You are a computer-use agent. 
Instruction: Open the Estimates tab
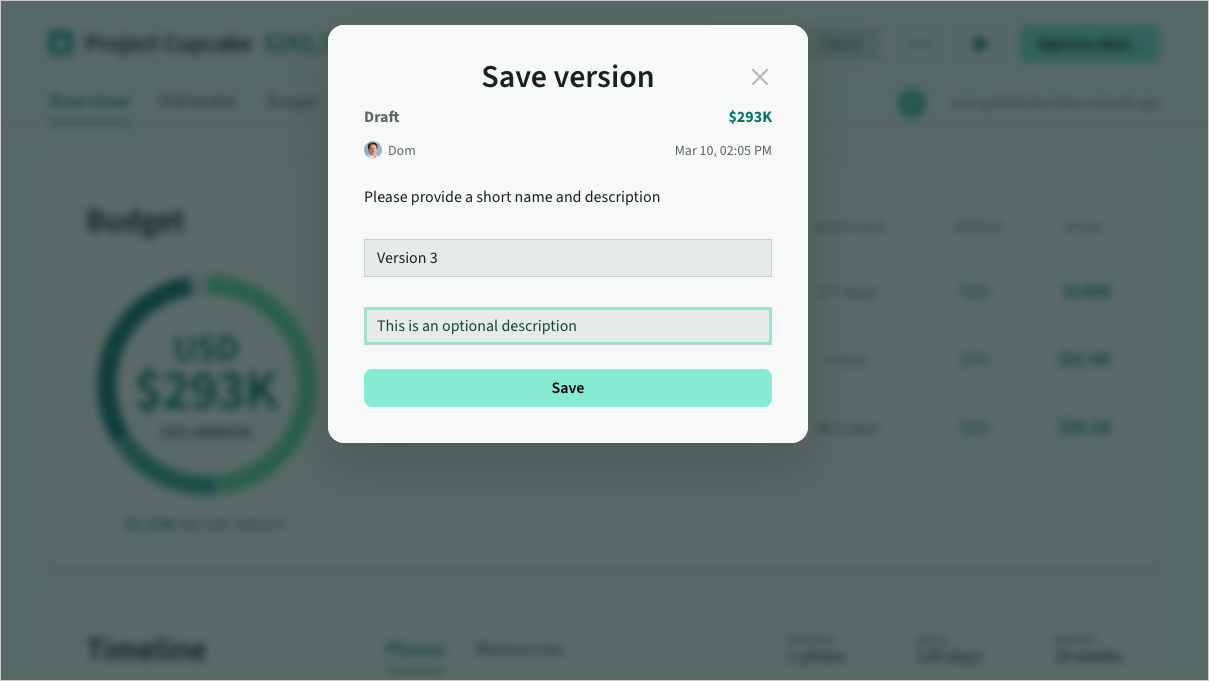click(x=197, y=102)
